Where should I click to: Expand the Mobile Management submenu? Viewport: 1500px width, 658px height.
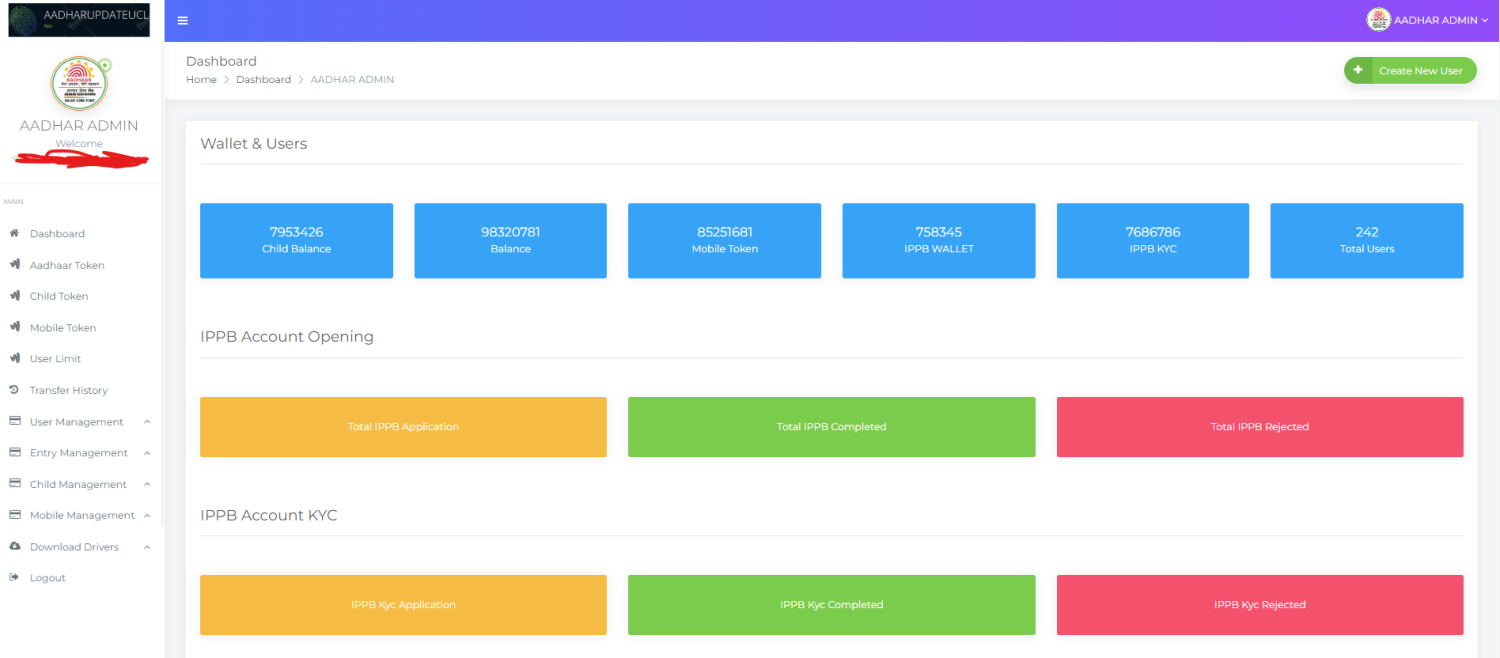pyautogui.click(x=147, y=516)
